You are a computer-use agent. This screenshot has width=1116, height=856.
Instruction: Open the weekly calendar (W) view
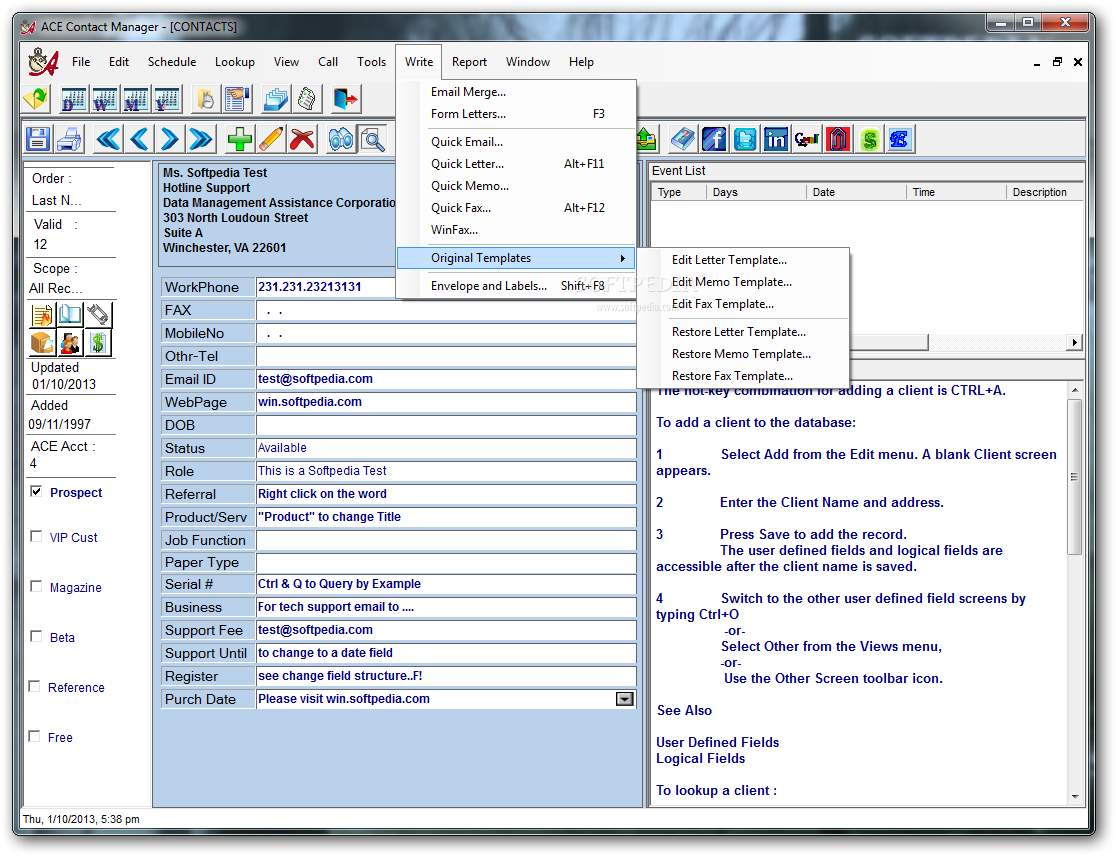(x=105, y=99)
